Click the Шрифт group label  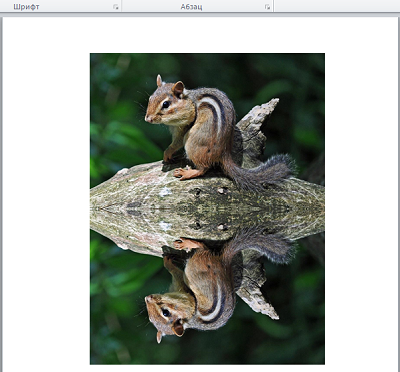point(26,7)
